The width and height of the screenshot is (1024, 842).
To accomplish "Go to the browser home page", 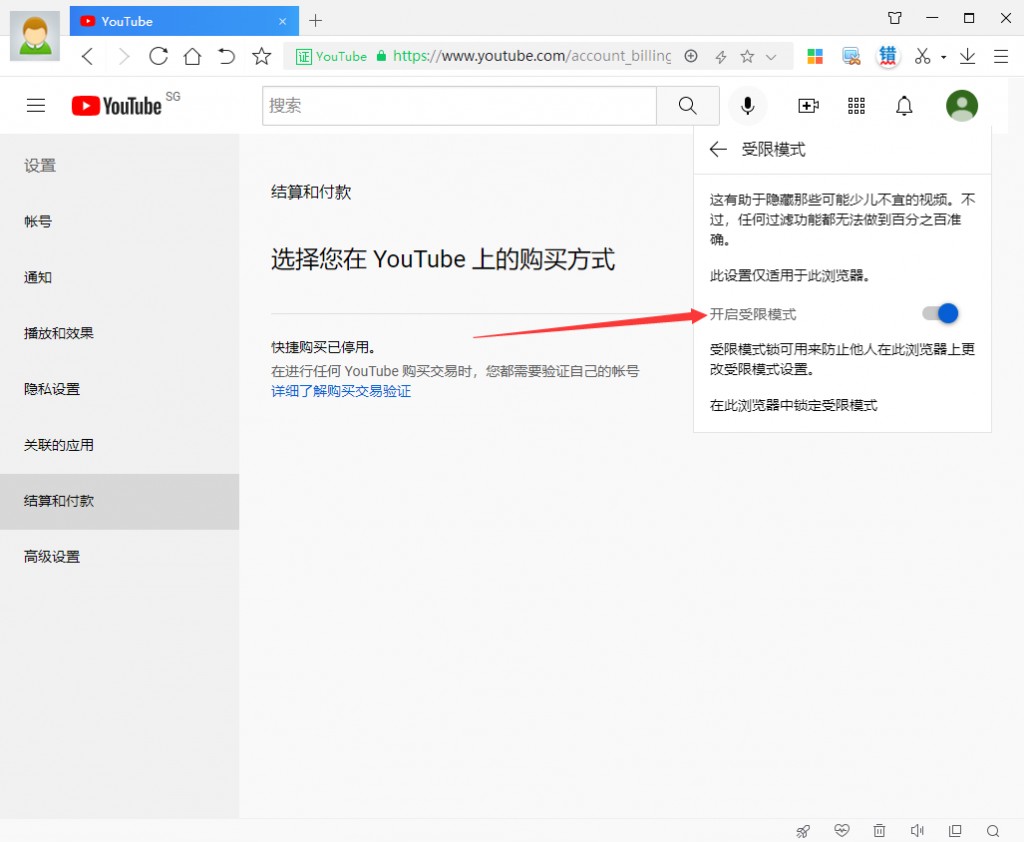I will tap(192, 57).
